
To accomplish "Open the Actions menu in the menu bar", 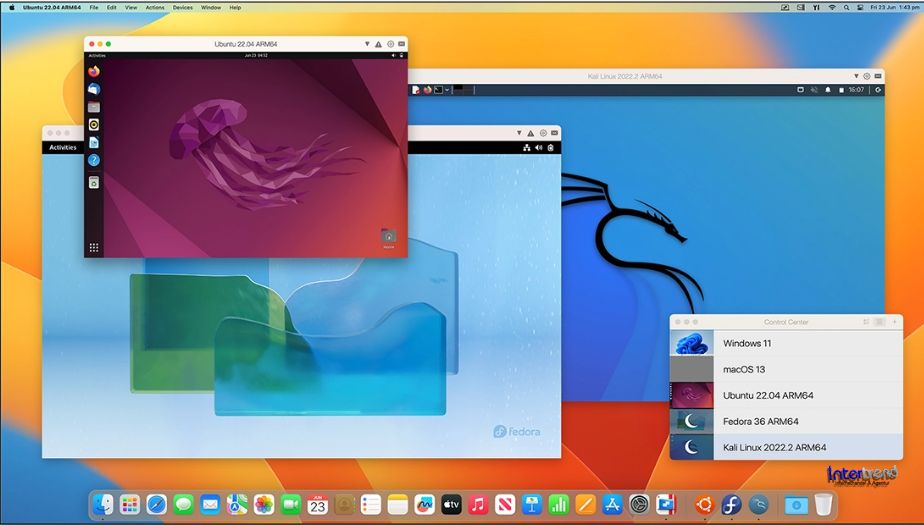I will [155, 7].
